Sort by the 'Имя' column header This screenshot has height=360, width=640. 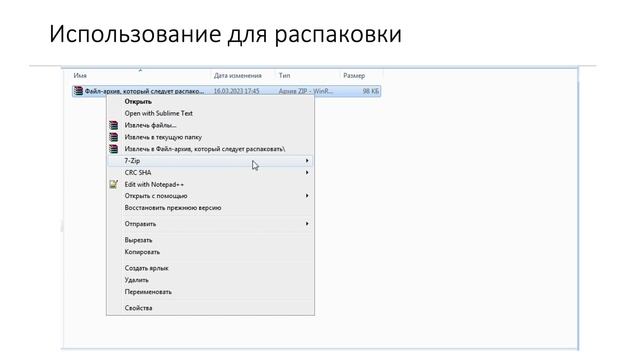tap(80, 76)
